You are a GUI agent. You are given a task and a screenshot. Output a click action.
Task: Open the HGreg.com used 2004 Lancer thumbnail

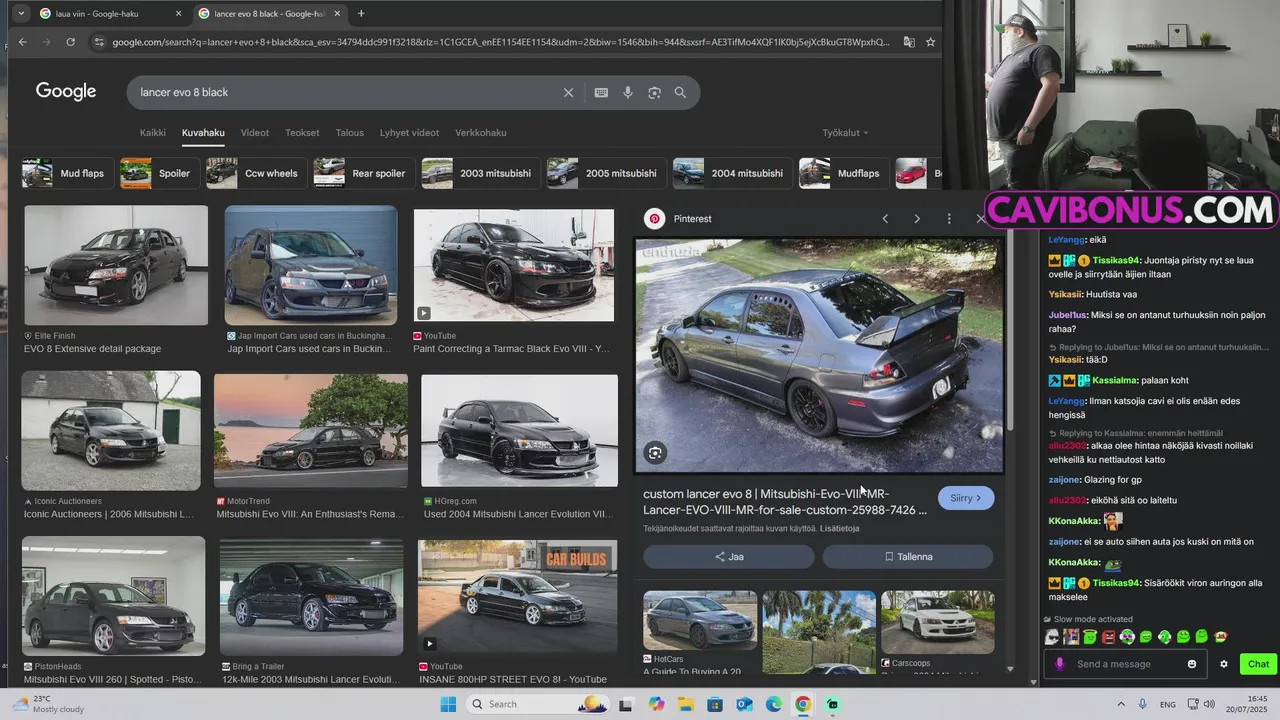pos(519,431)
